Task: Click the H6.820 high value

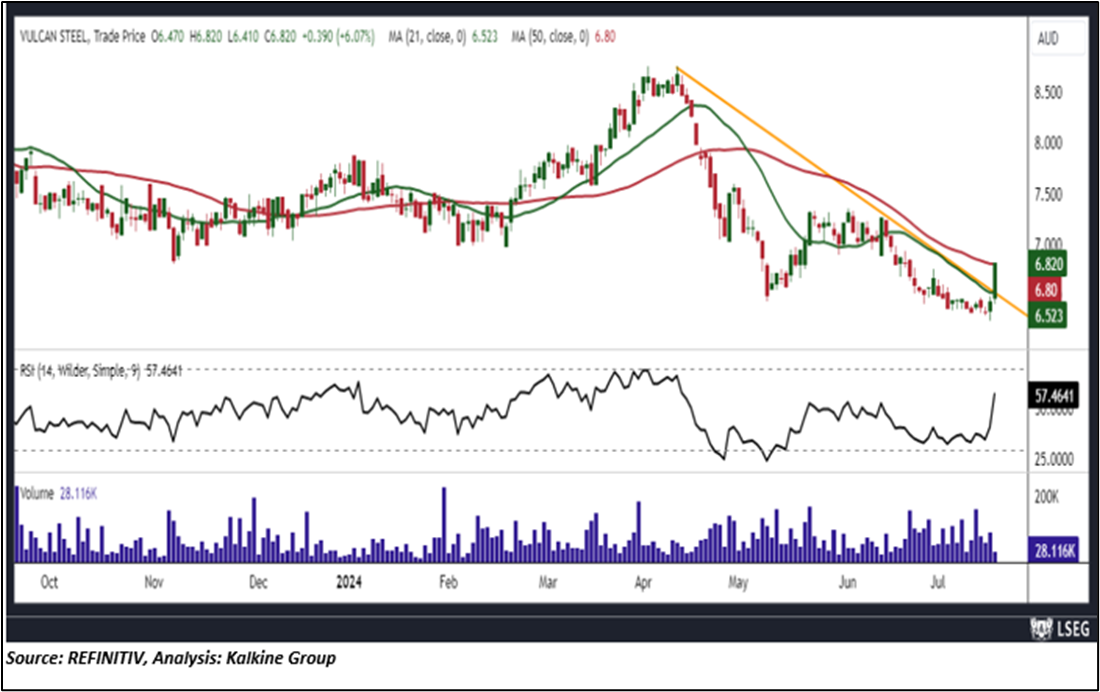Action: [x=206, y=36]
